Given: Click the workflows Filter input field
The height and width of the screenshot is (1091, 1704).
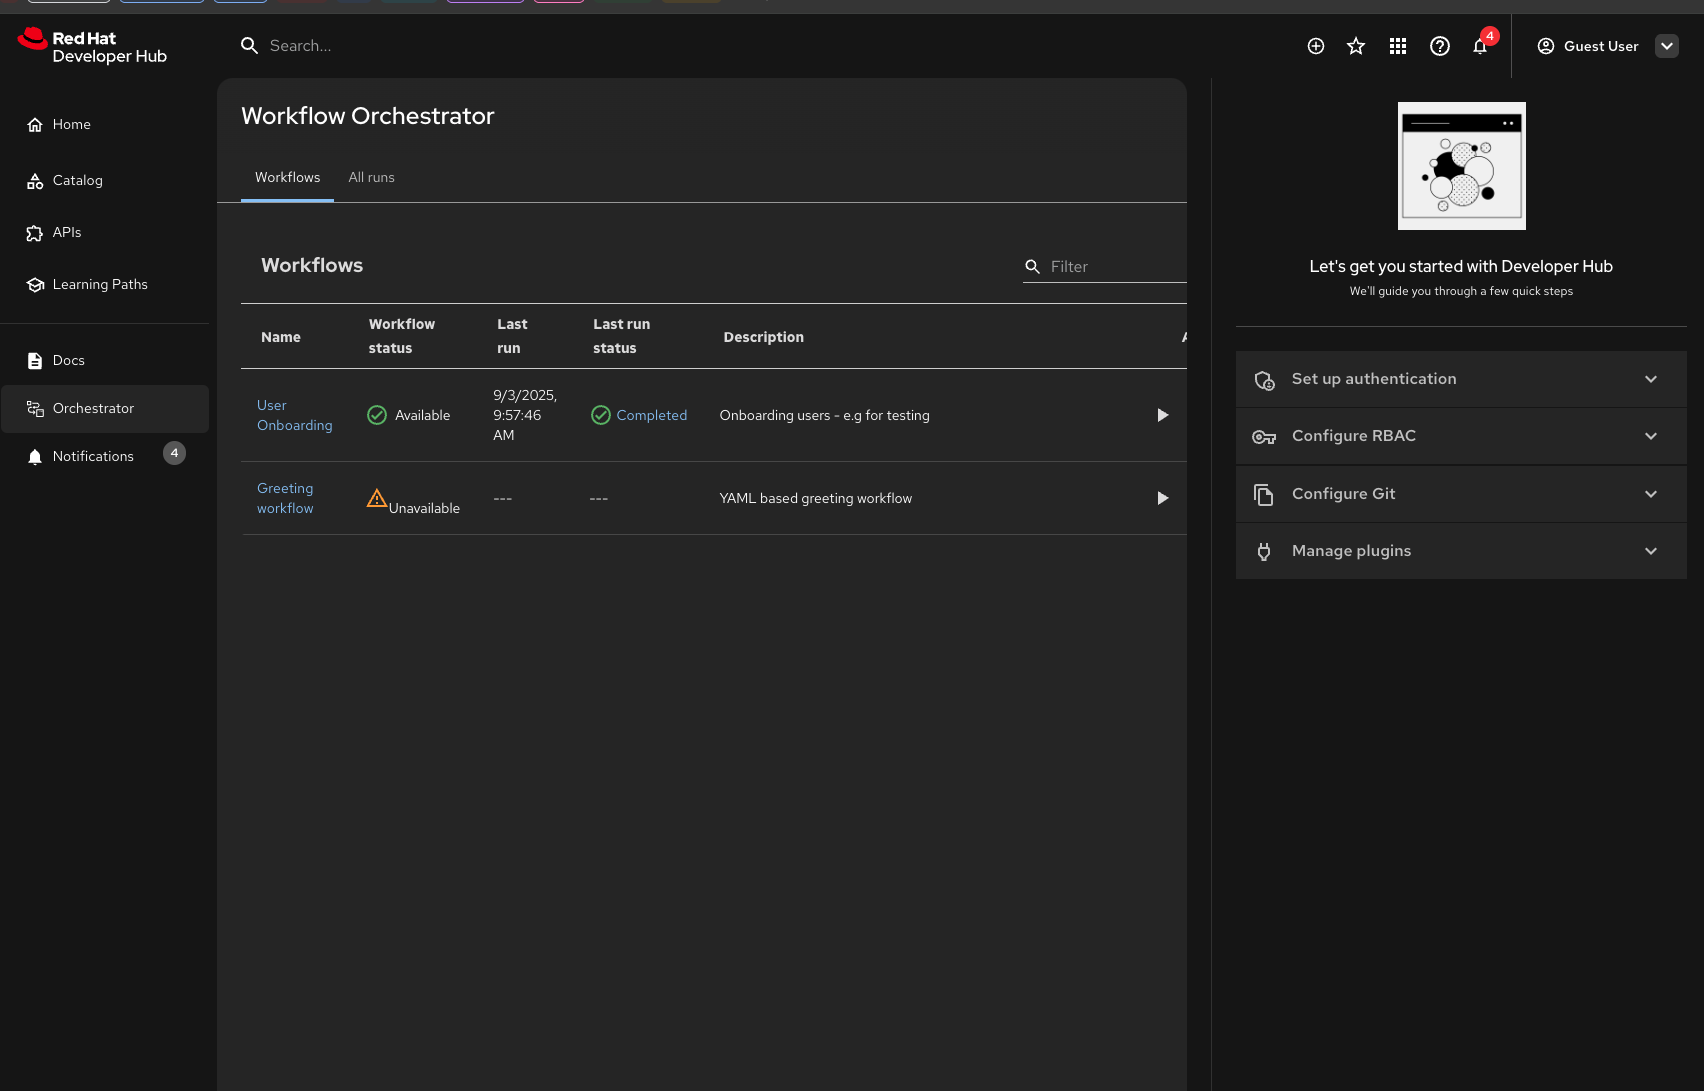Looking at the screenshot, I should tap(1115, 267).
